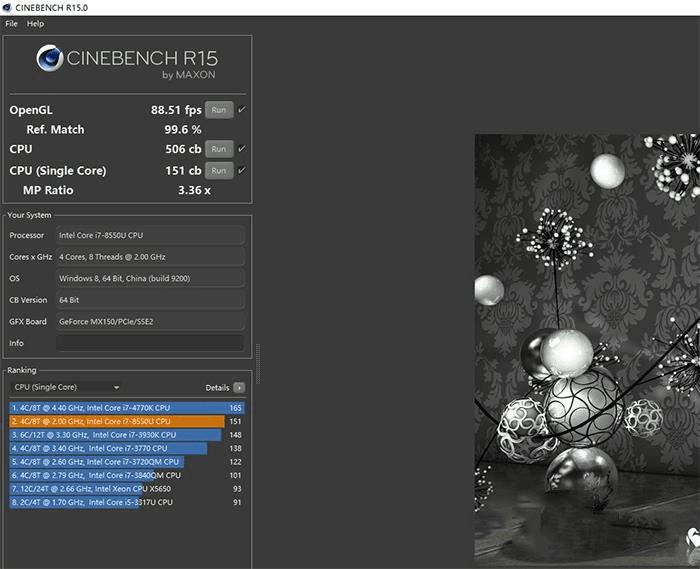Click the Cores x GHz field value

click(150, 257)
